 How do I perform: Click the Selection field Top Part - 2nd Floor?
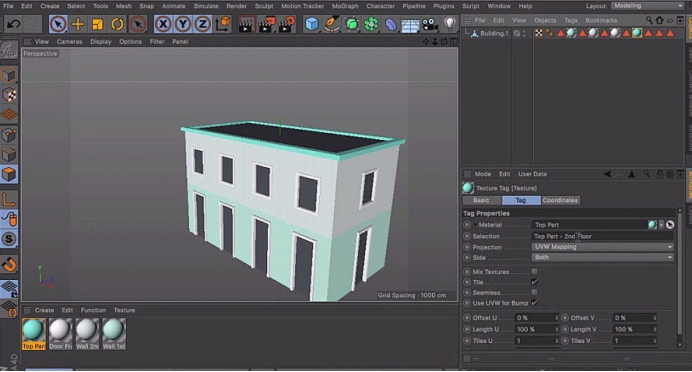tap(602, 237)
